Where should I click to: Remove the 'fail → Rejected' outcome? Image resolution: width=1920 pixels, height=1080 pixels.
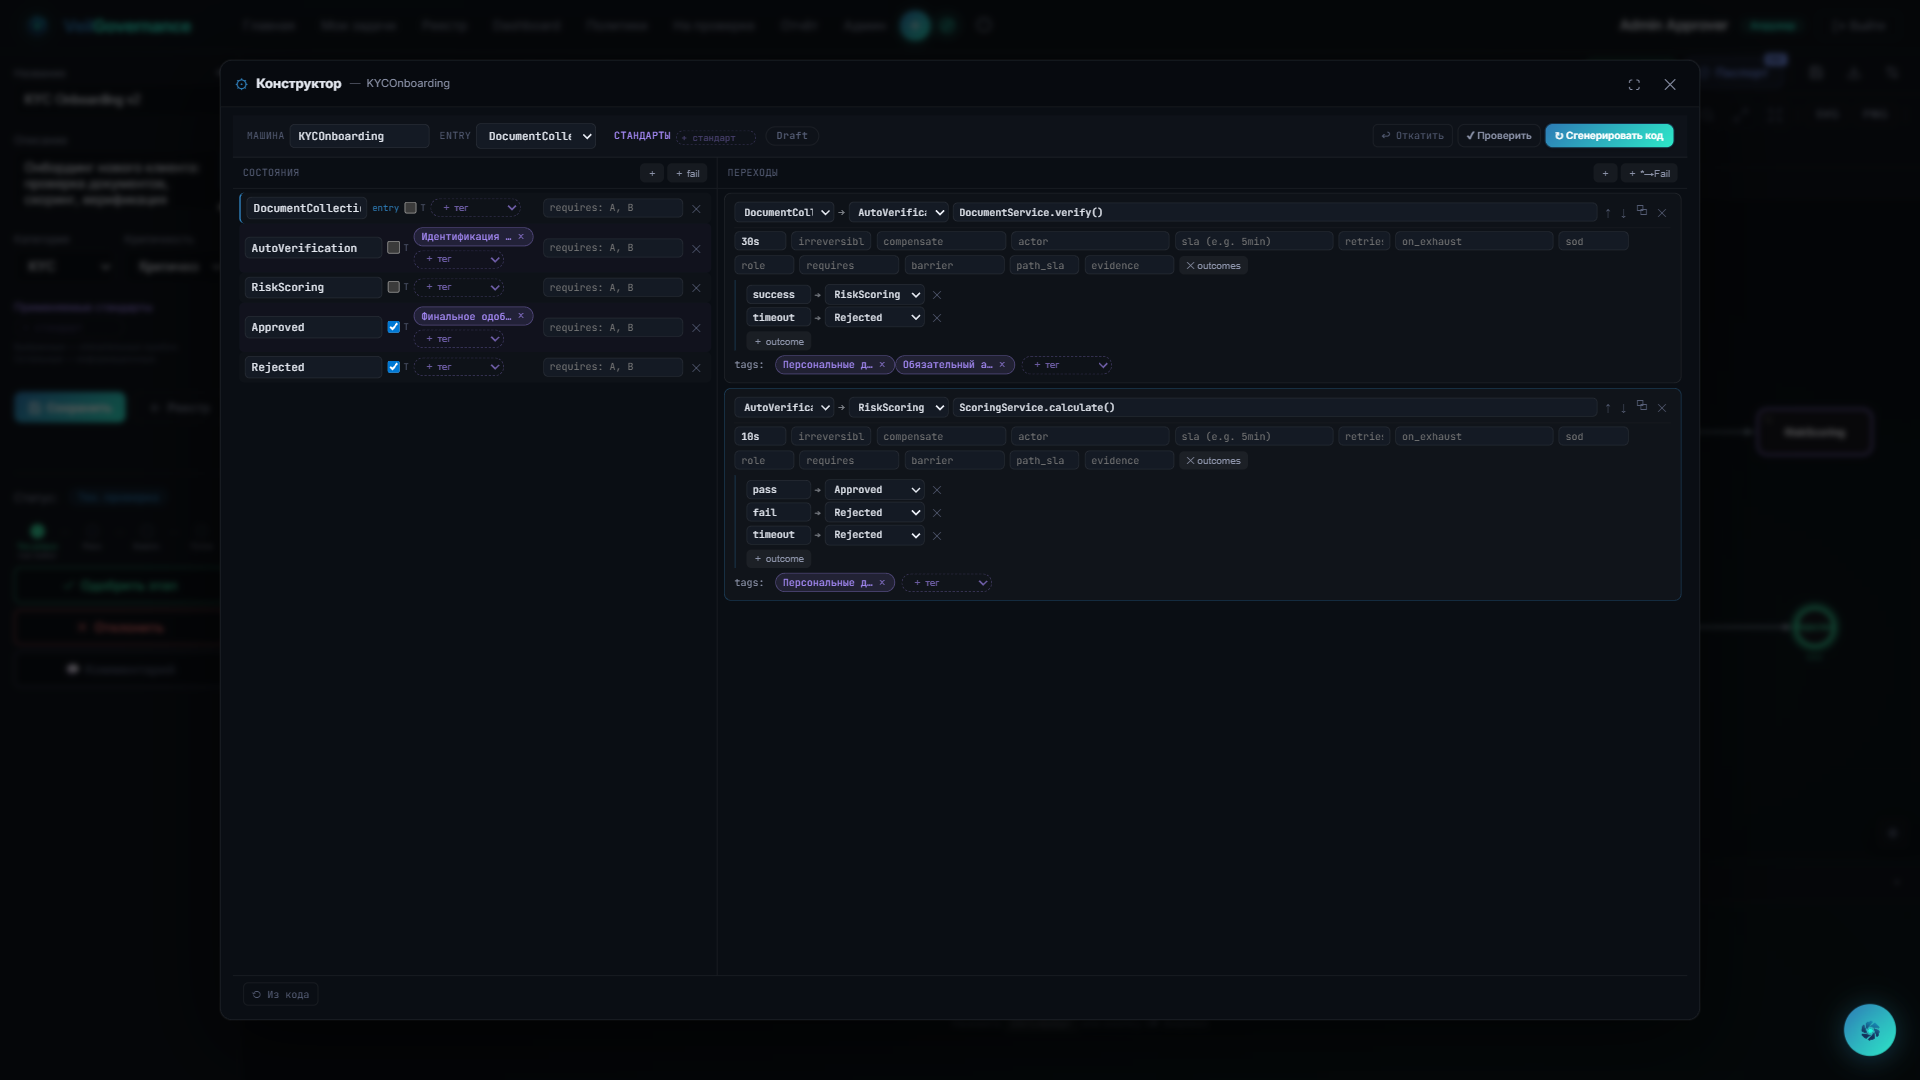coord(937,513)
